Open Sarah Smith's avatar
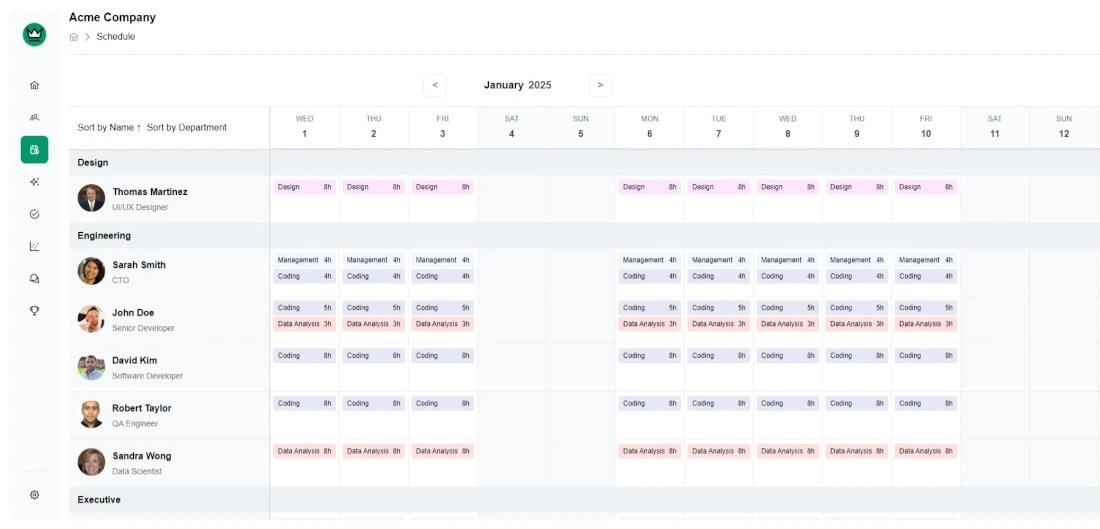 (91, 271)
